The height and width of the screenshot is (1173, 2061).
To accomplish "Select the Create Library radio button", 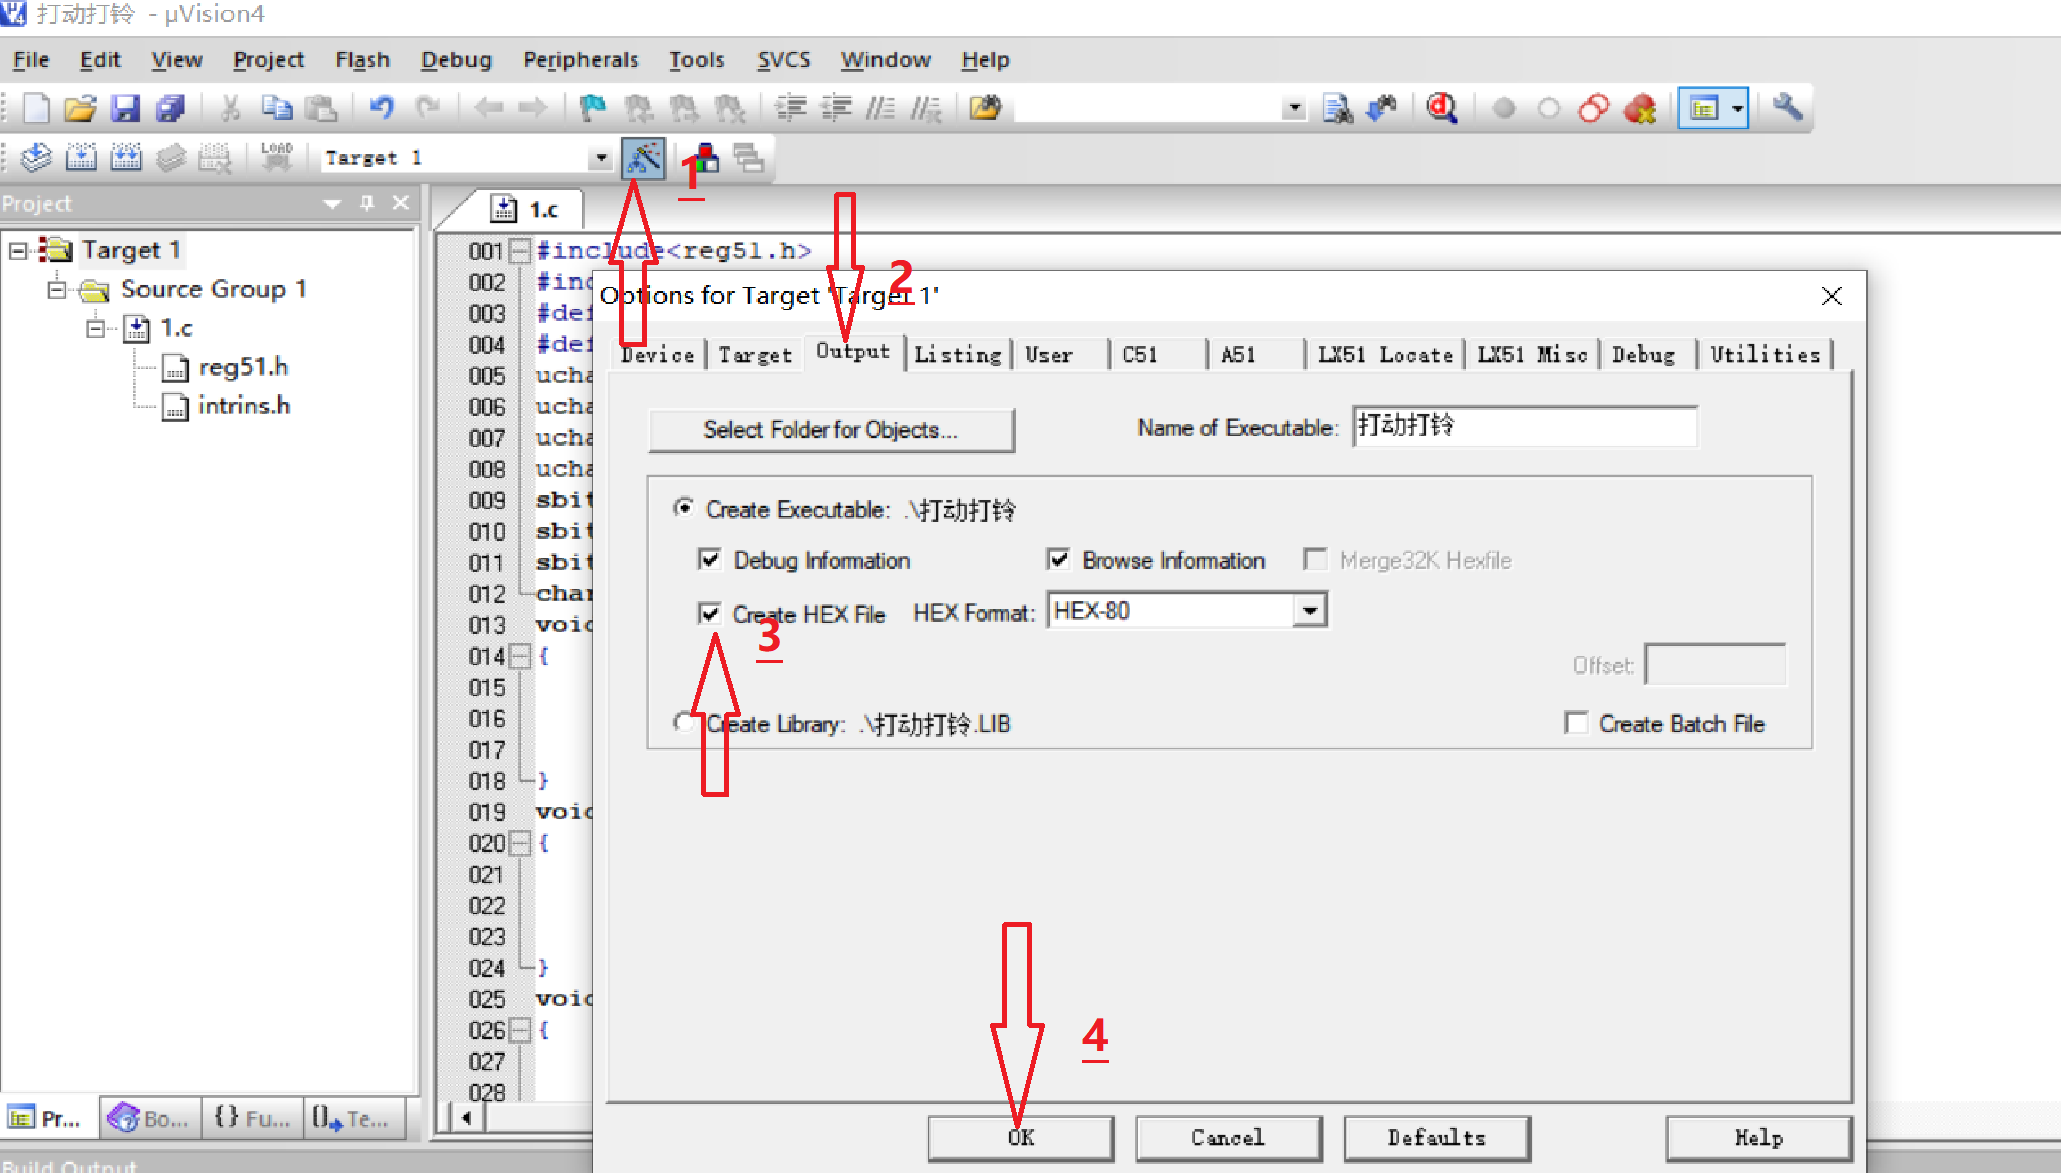I will click(684, 722).
